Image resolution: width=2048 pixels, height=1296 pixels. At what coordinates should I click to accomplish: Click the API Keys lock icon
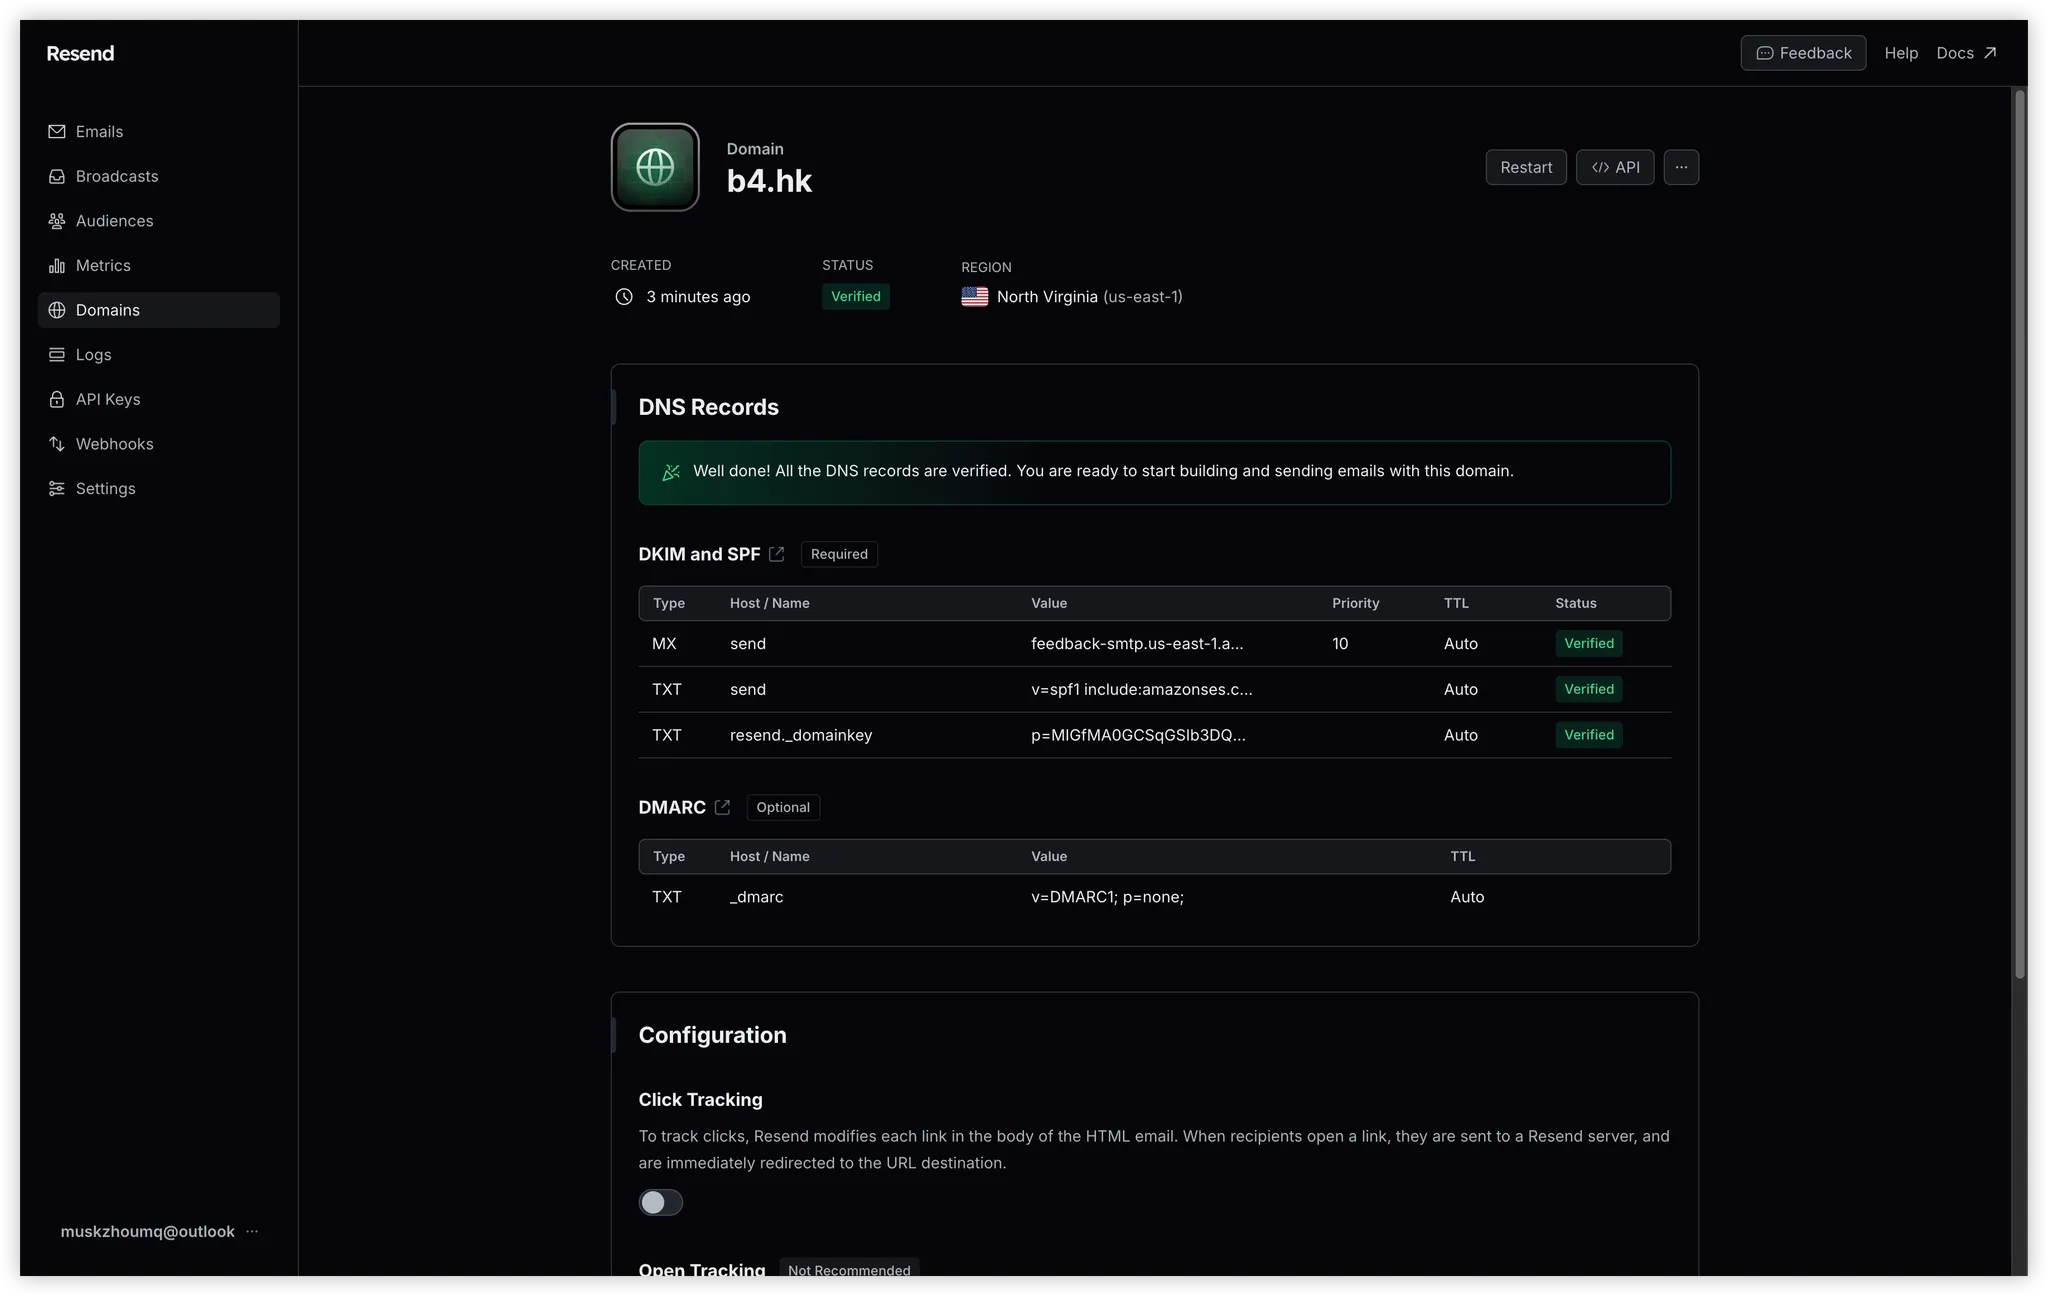[x=57, y=399]
